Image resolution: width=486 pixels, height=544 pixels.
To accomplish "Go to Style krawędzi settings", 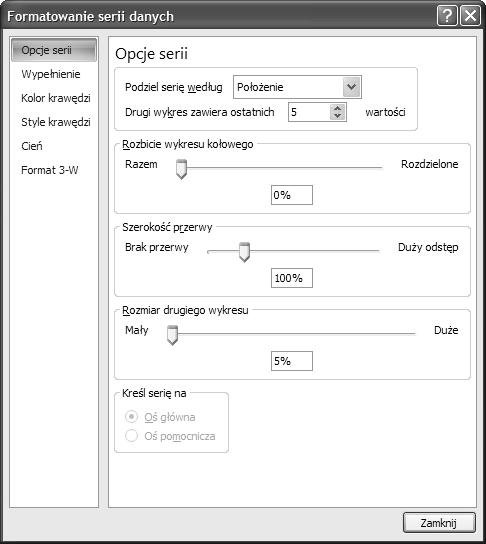I will coord(56,122).
